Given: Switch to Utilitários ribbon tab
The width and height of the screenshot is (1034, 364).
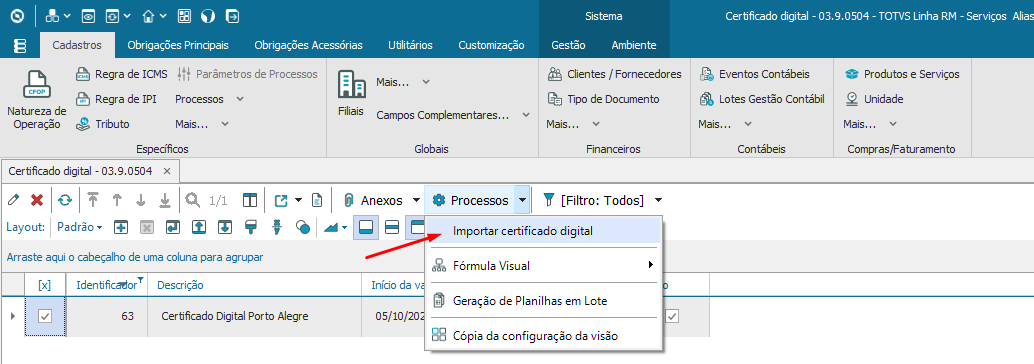Looking at the screenshot, I should click(x=410, y=46).
